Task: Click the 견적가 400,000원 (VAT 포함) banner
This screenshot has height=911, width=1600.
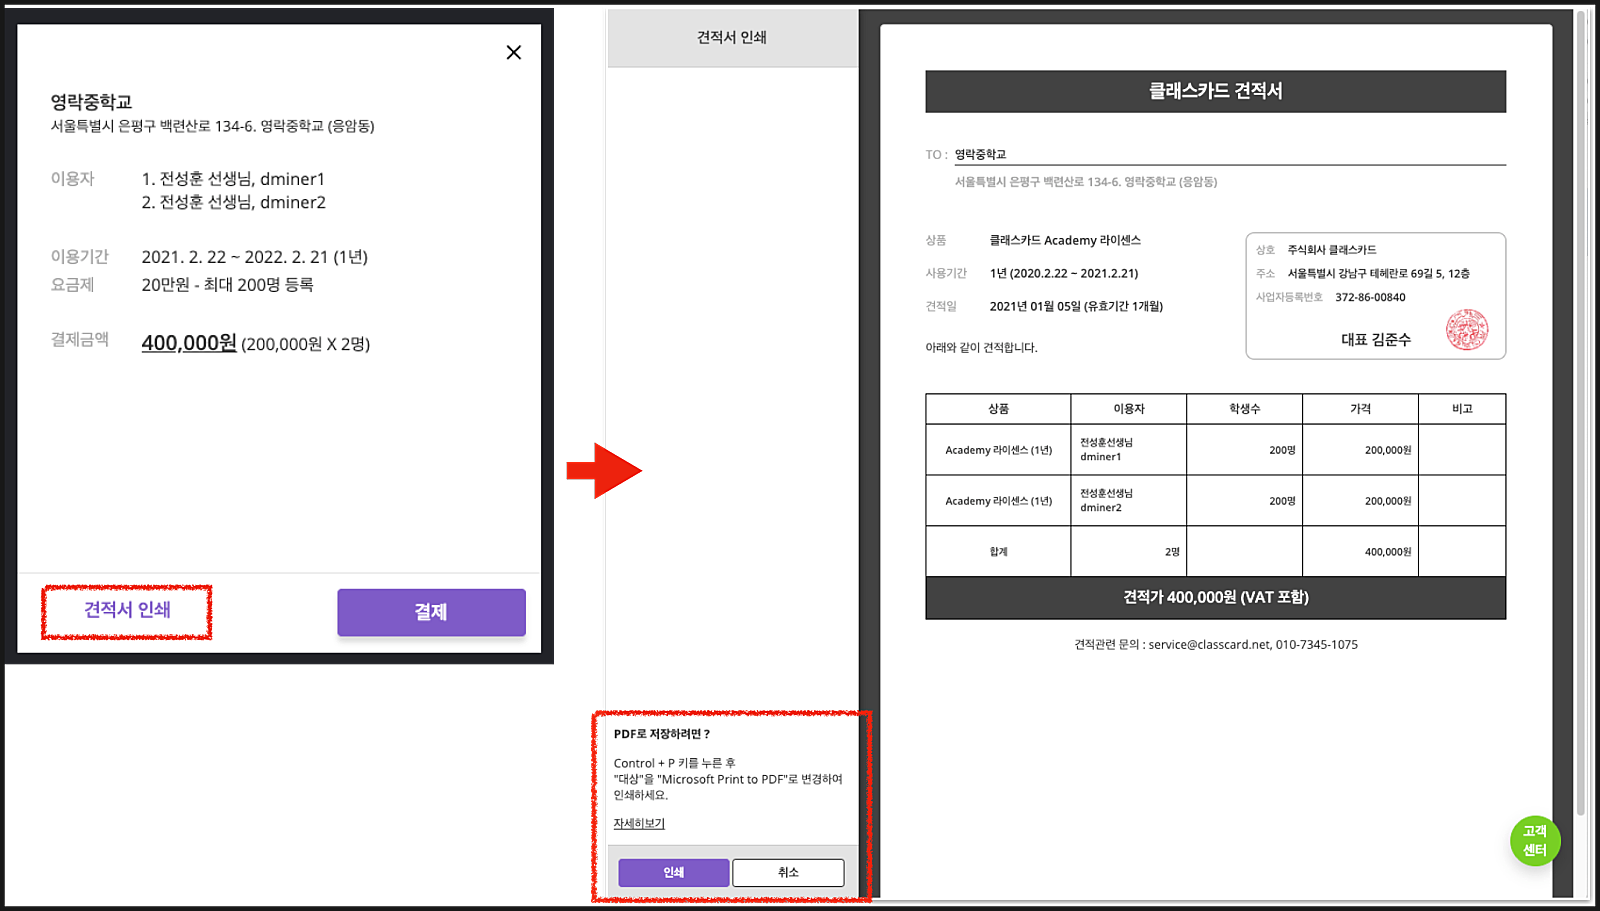Action: [1215, 597]
